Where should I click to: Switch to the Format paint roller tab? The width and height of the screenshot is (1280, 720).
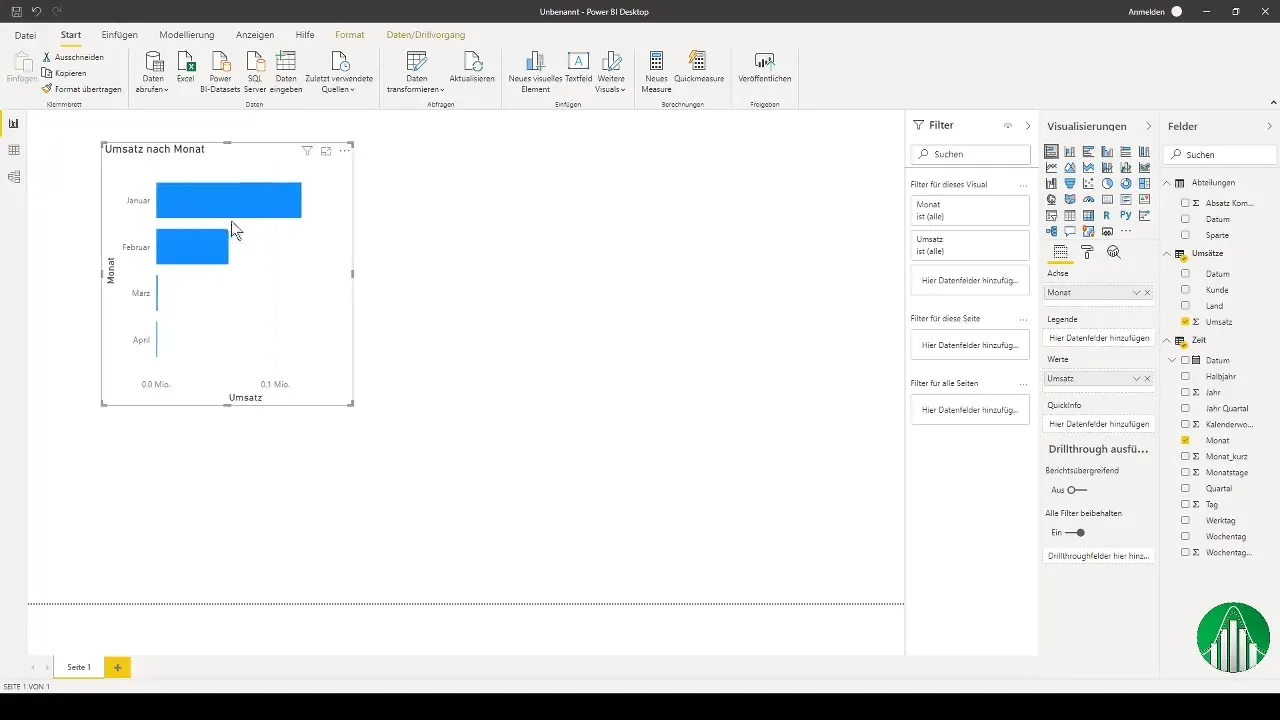click(x=1087, y=252)
